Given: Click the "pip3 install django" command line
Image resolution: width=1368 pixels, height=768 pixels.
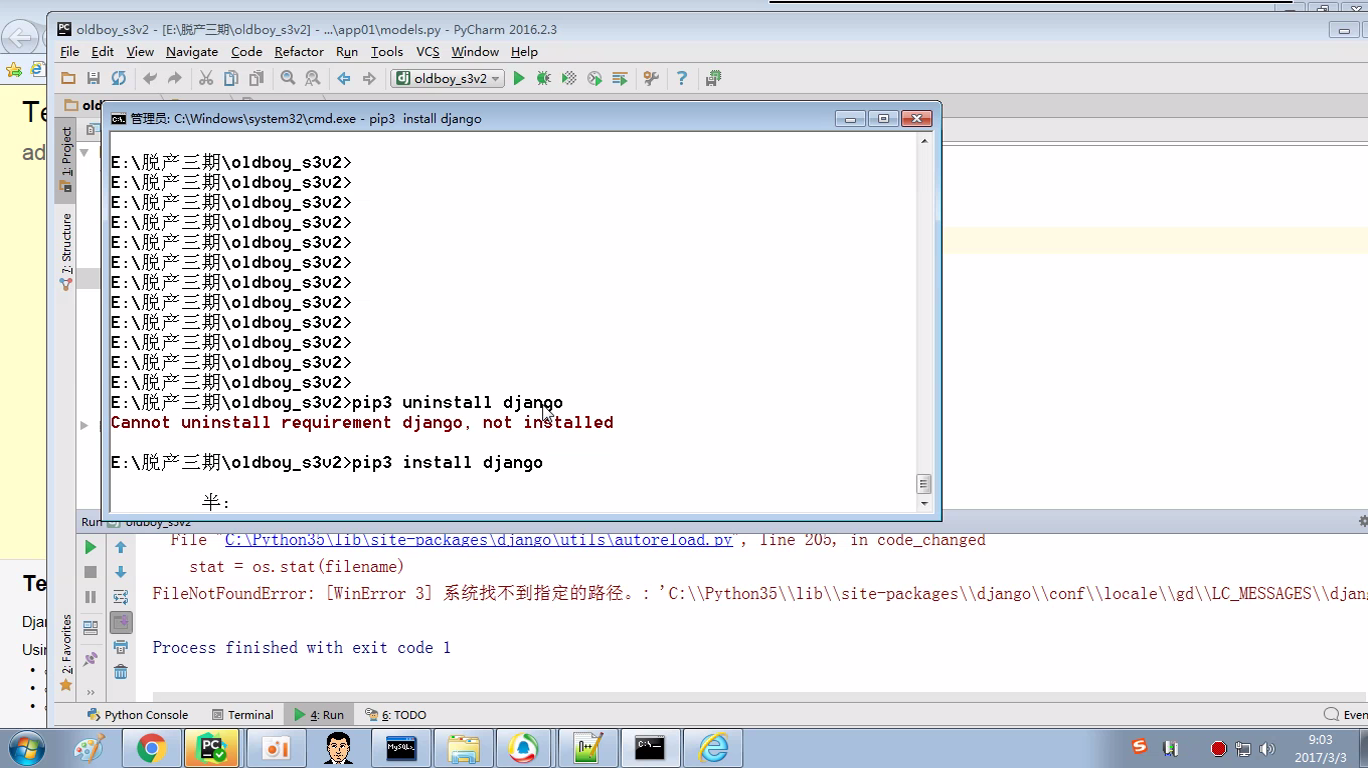Looking at the screenshot, I should tap(326, 463).
